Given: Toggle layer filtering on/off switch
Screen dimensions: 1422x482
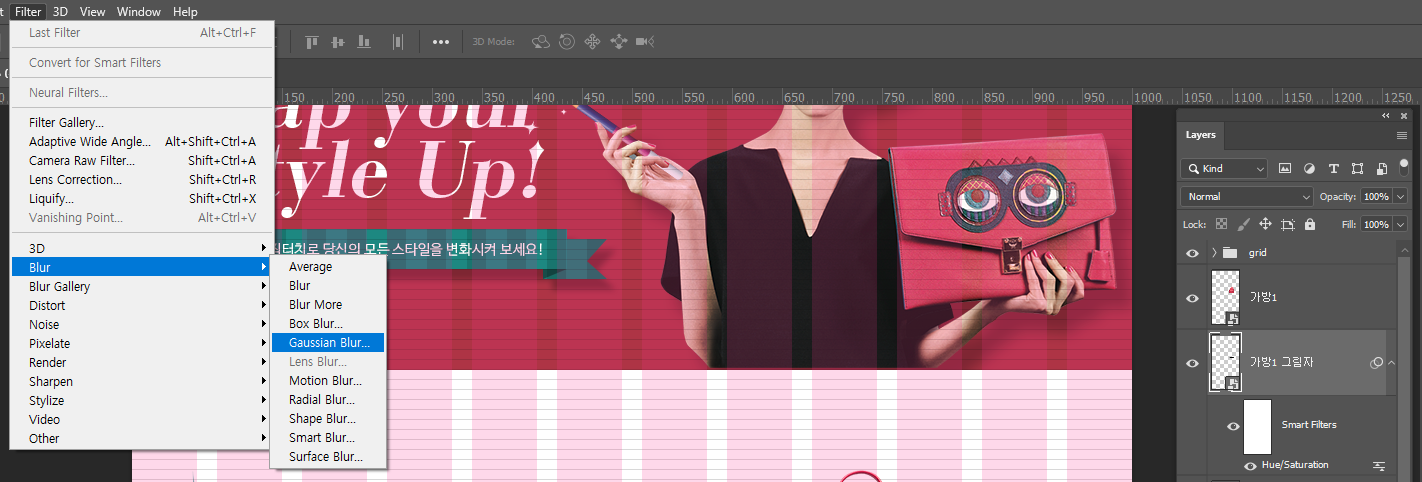Looking at the screenshot, I should pos(1403,168).
